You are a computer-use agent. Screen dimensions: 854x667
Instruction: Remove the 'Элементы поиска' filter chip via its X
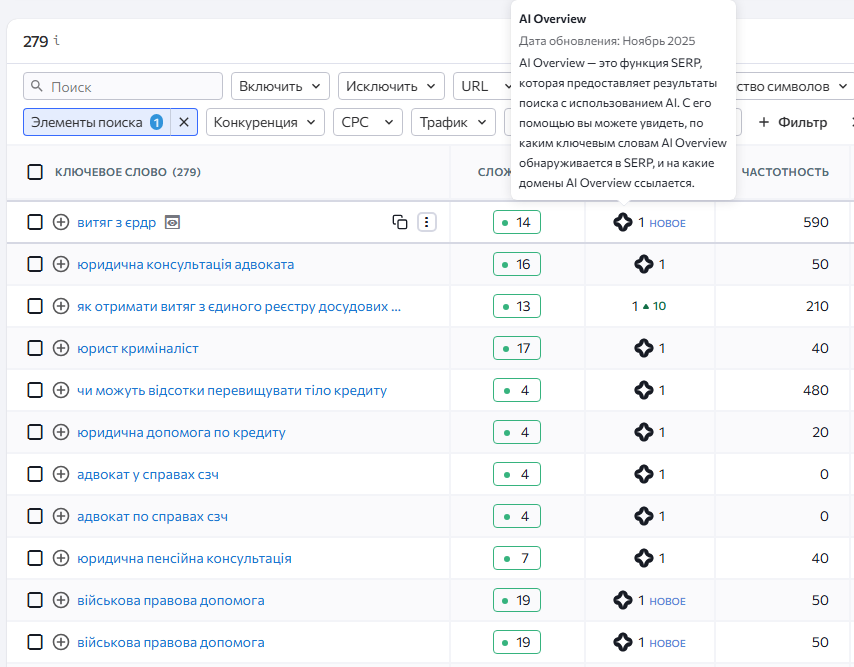[185, 121]
